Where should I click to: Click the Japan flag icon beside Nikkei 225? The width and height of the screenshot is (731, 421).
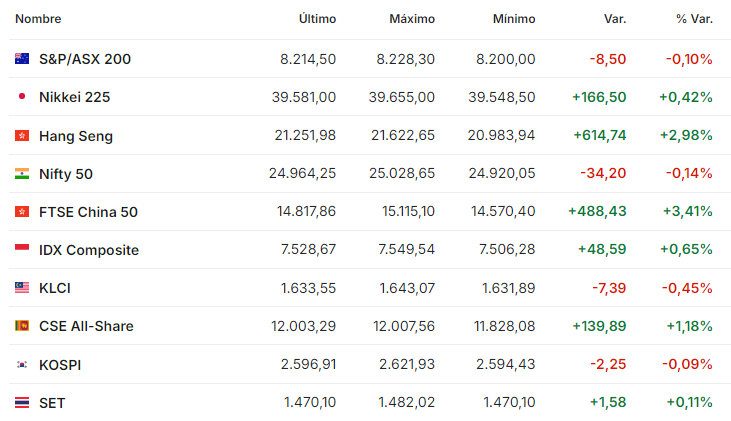(22, 97)
